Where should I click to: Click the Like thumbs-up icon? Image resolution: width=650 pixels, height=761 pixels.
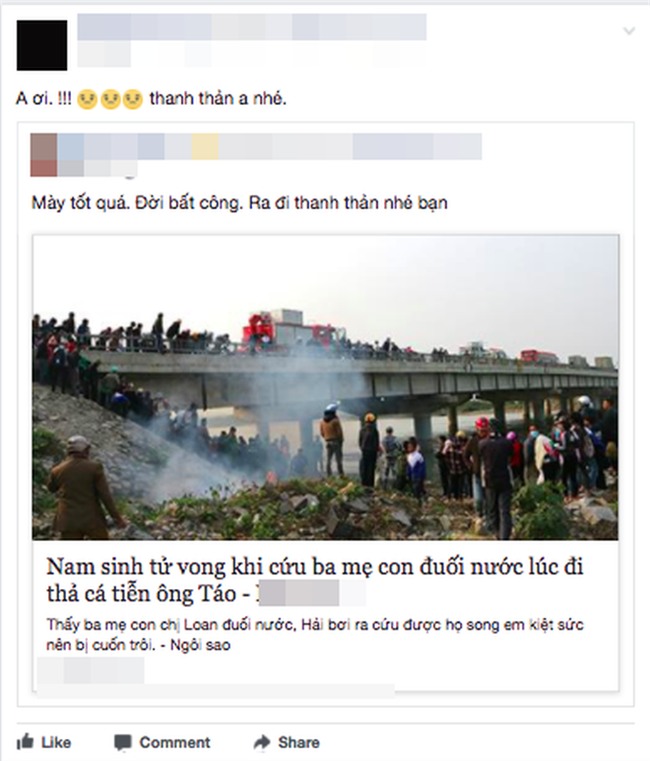(25, 742)
